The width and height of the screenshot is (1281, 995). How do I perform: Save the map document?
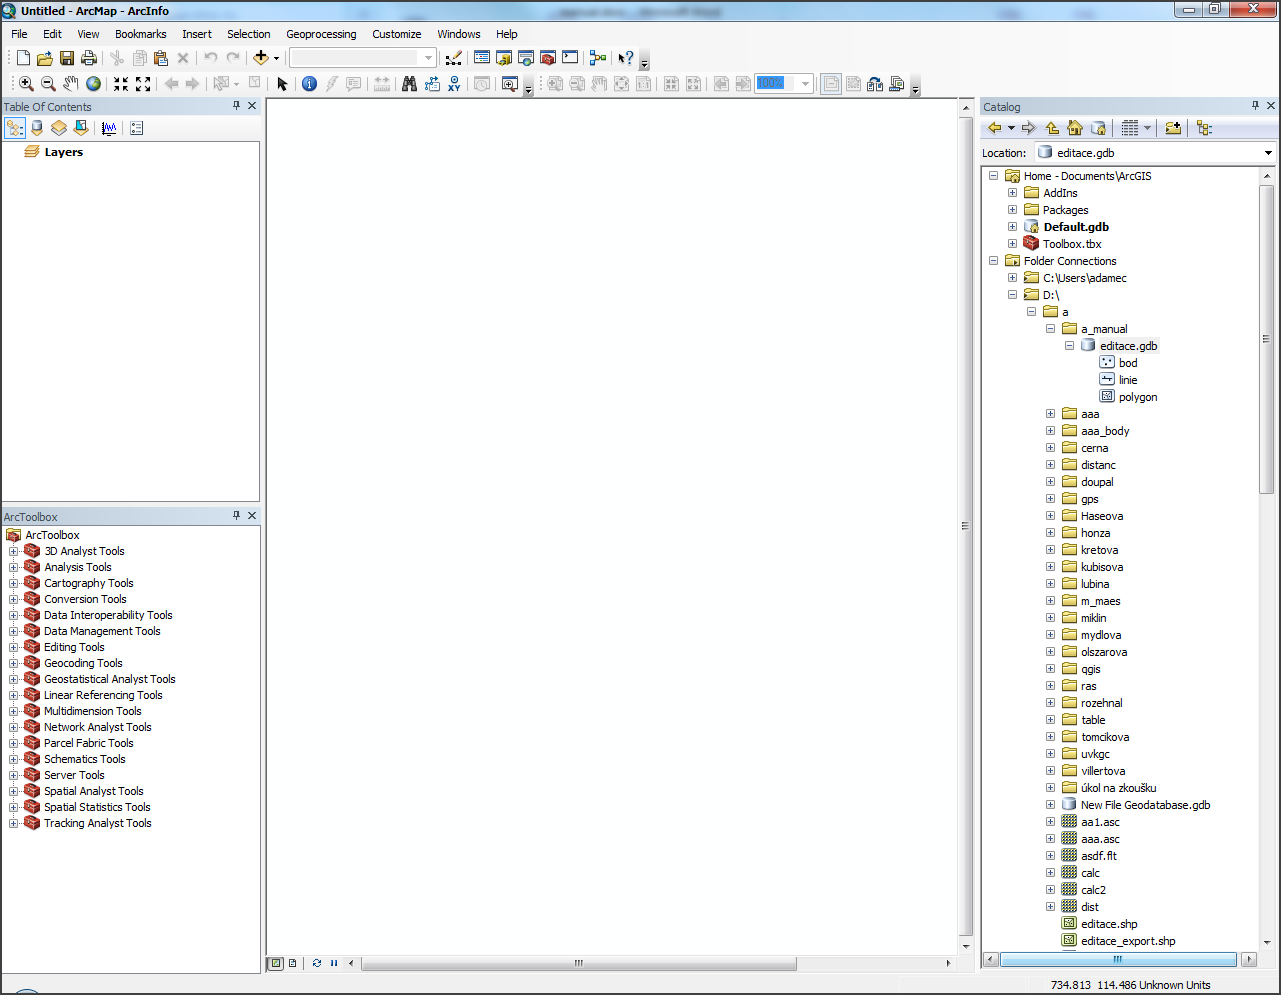[67, 58]
